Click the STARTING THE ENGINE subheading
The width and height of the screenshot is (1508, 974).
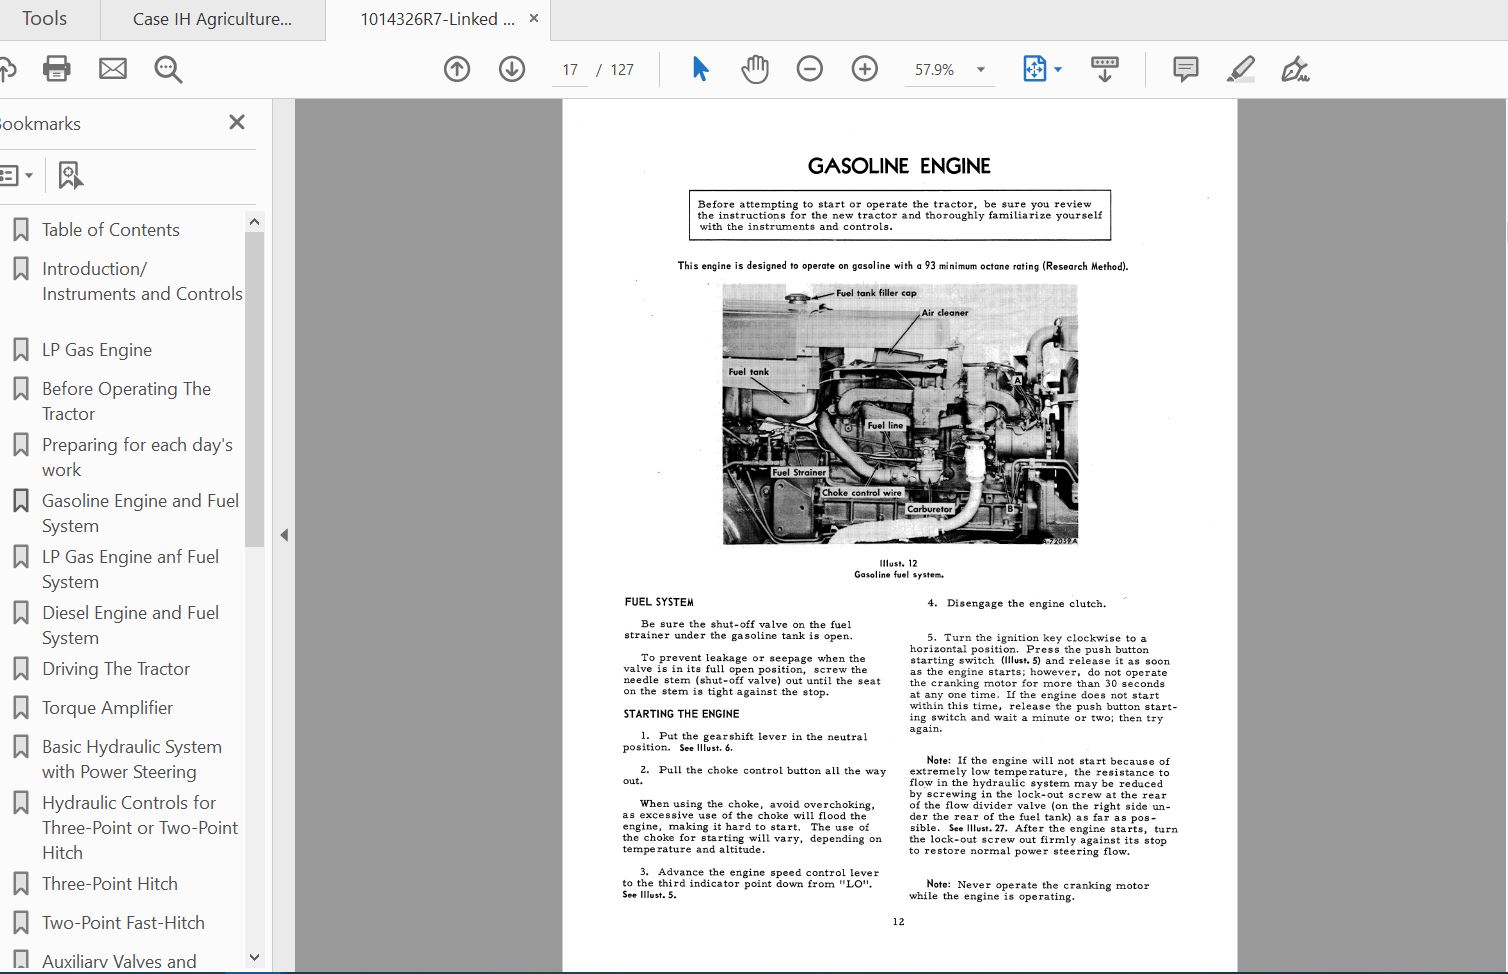pos(681,714)
